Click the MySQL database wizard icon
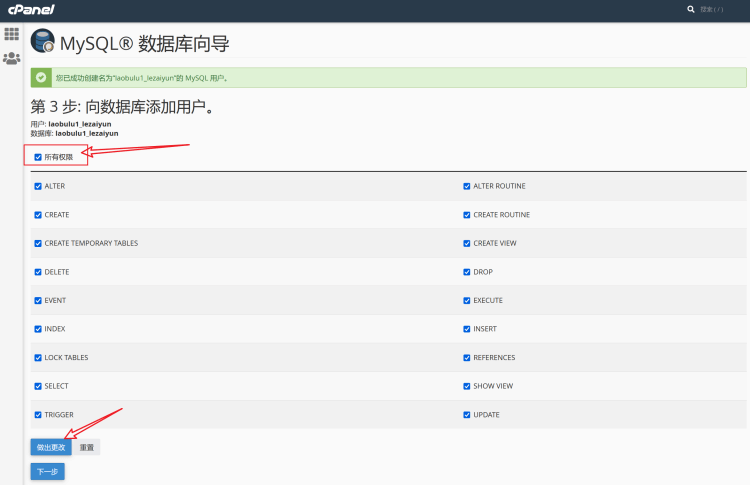750x485 pixels. coord(43,41)
